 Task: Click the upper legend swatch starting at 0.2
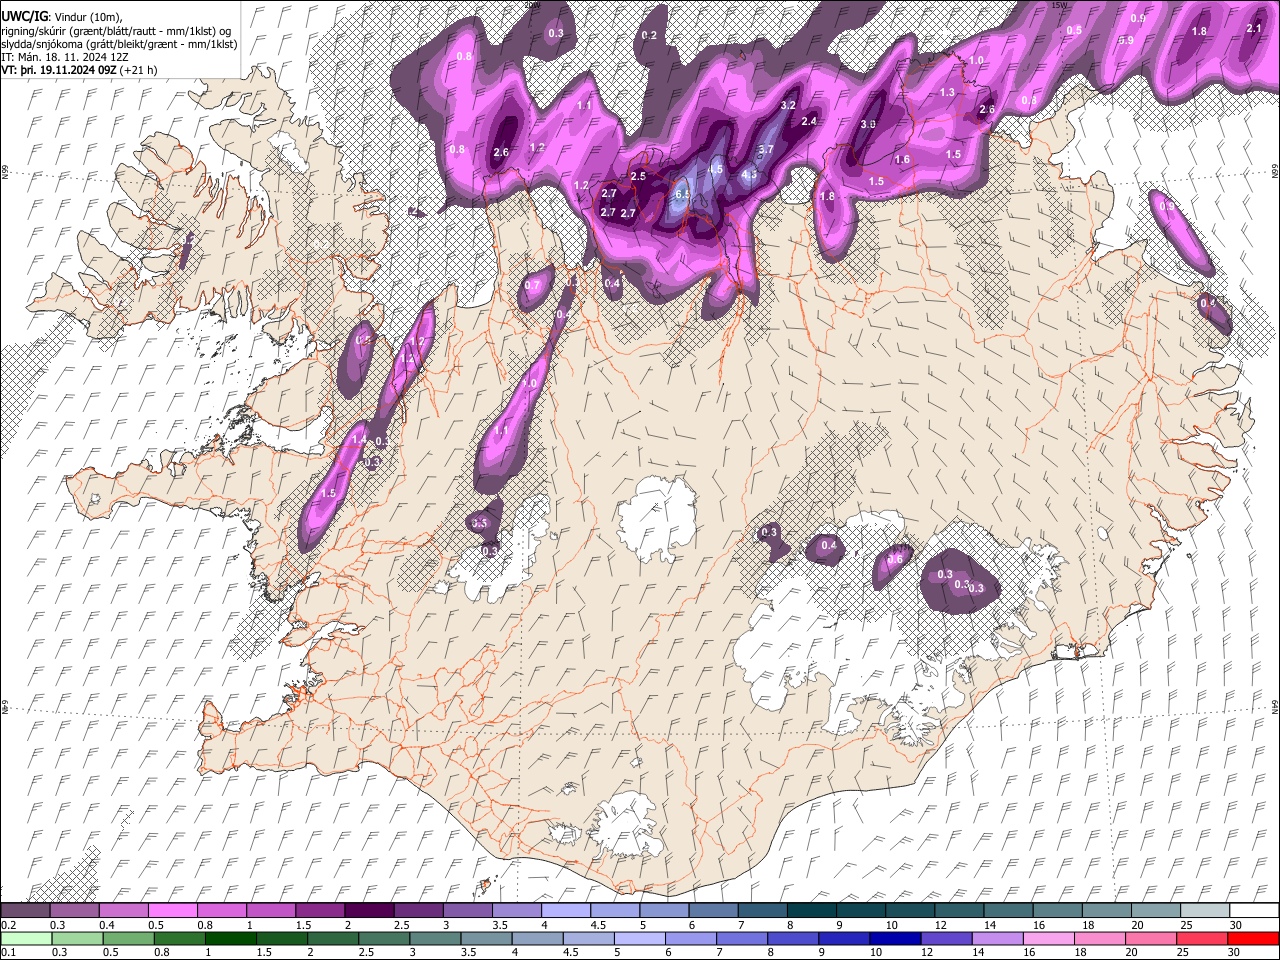point(25,910)
